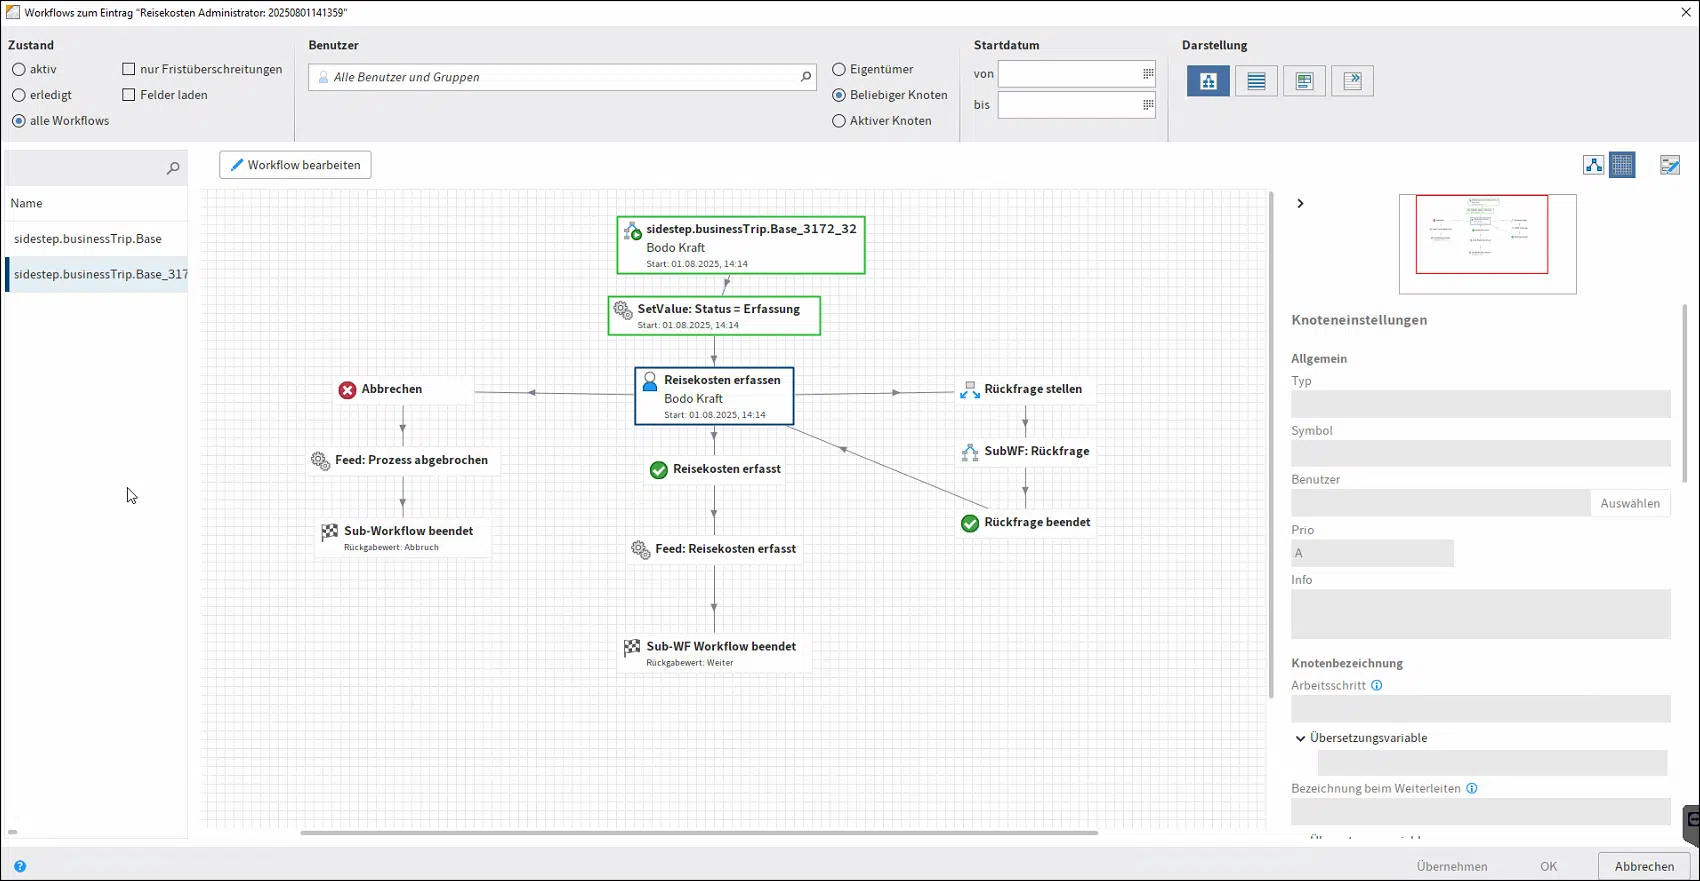Image resolution: width=1700 pixels, height=881 pixels.
Task: Click the magnifier icon in the name filter box
Action: [173, 168]
